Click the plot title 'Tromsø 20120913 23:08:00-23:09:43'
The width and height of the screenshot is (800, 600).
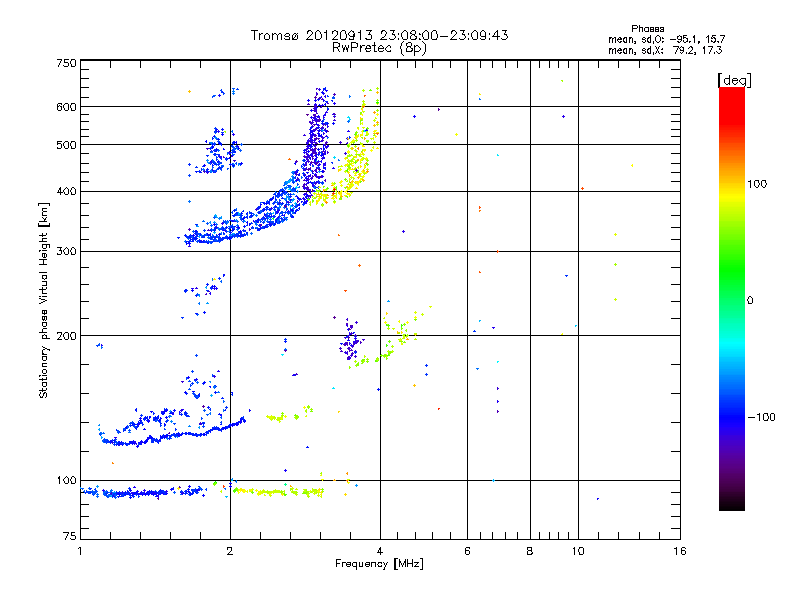coord(379,35)
